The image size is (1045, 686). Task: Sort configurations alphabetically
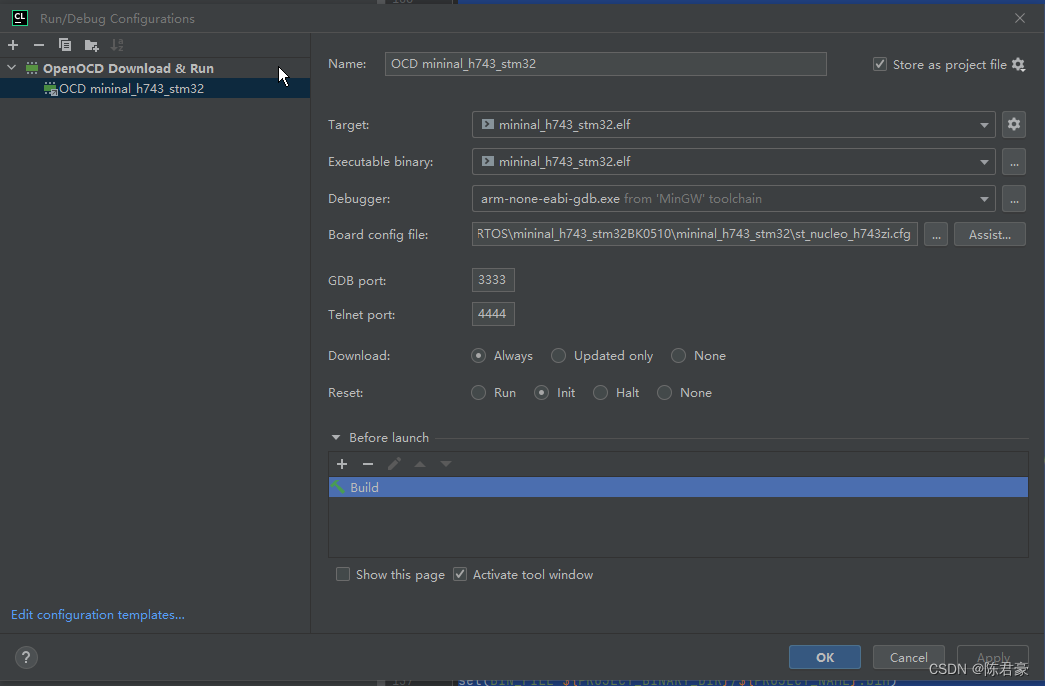117,45
